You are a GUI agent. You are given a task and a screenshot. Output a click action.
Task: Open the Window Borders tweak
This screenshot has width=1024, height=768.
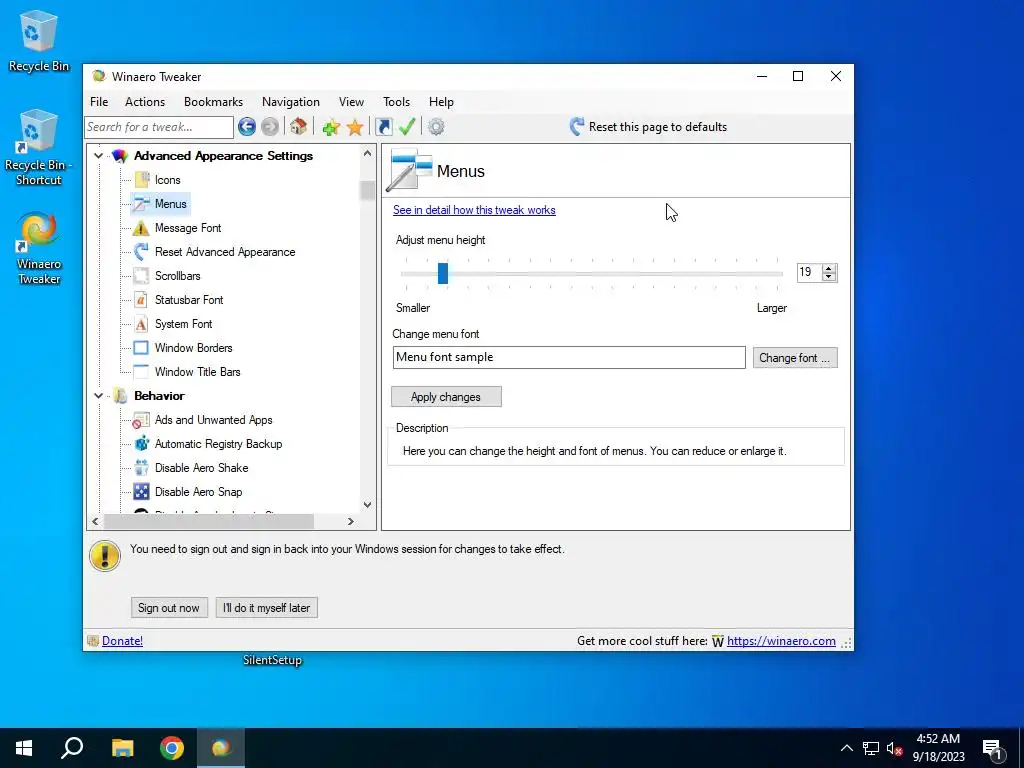click(193, 348)
